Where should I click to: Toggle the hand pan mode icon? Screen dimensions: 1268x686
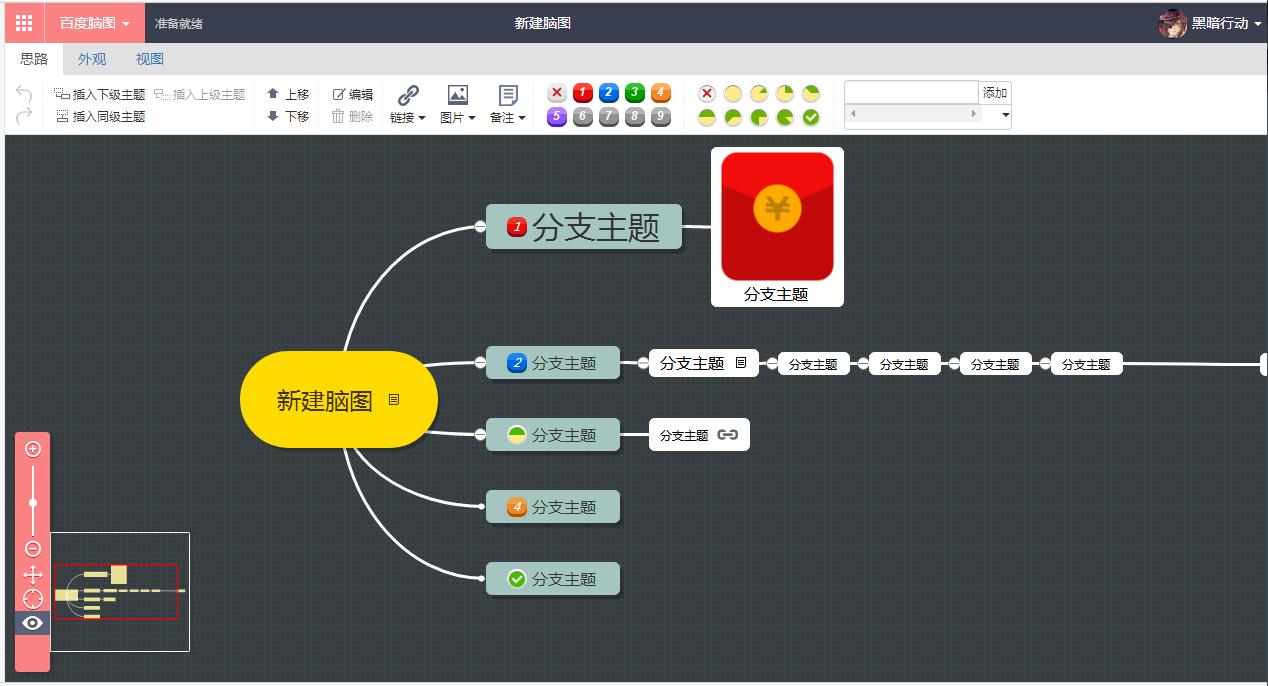coord(33,574)
